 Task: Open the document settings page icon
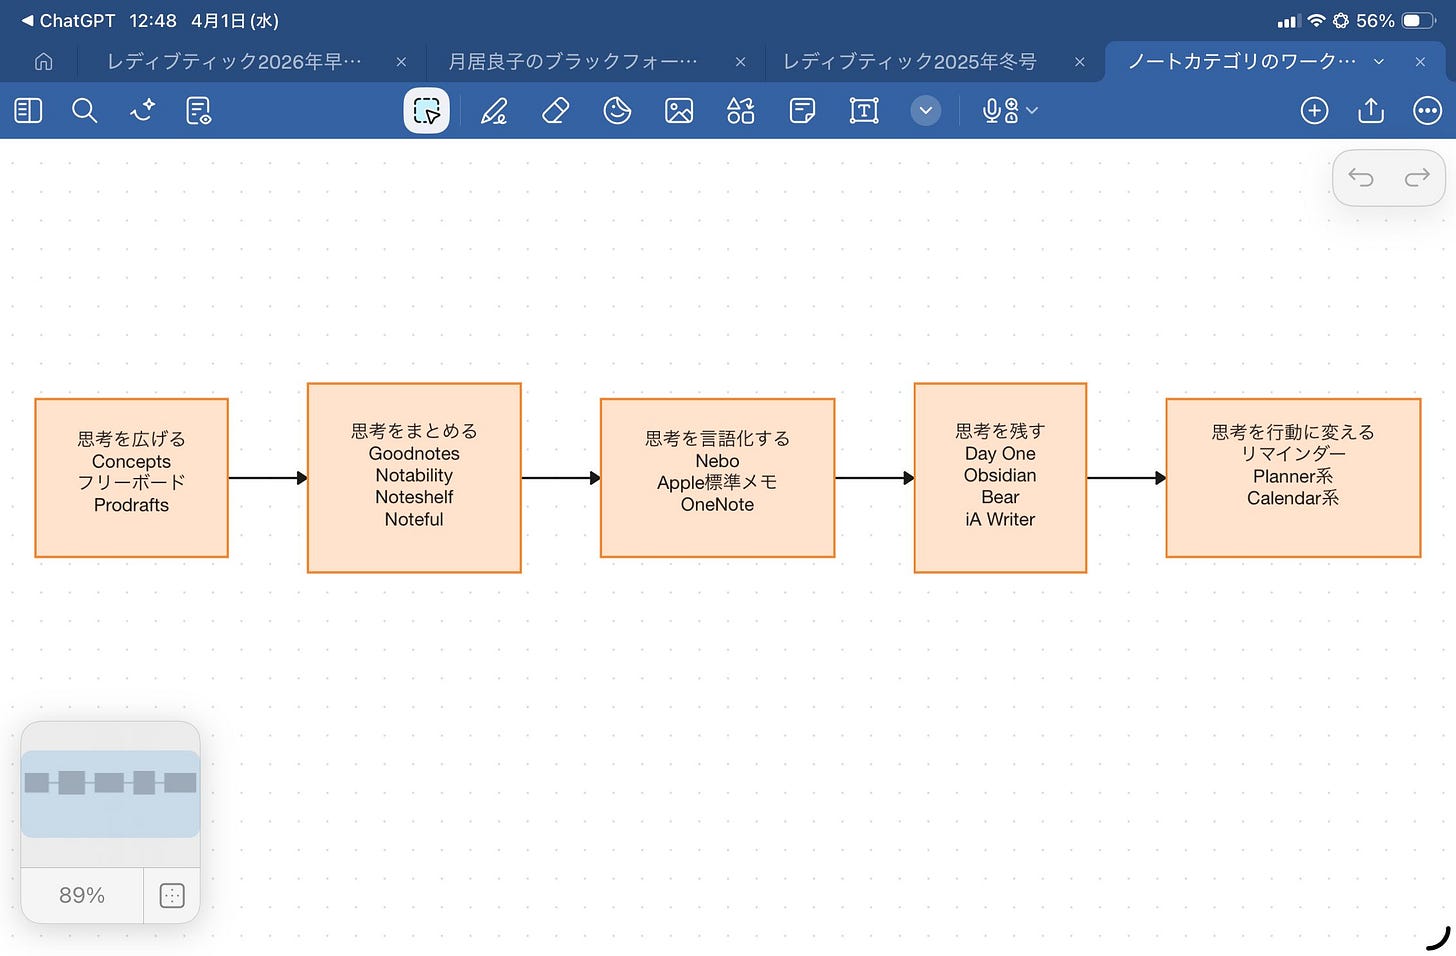click(x=199, y=111)
